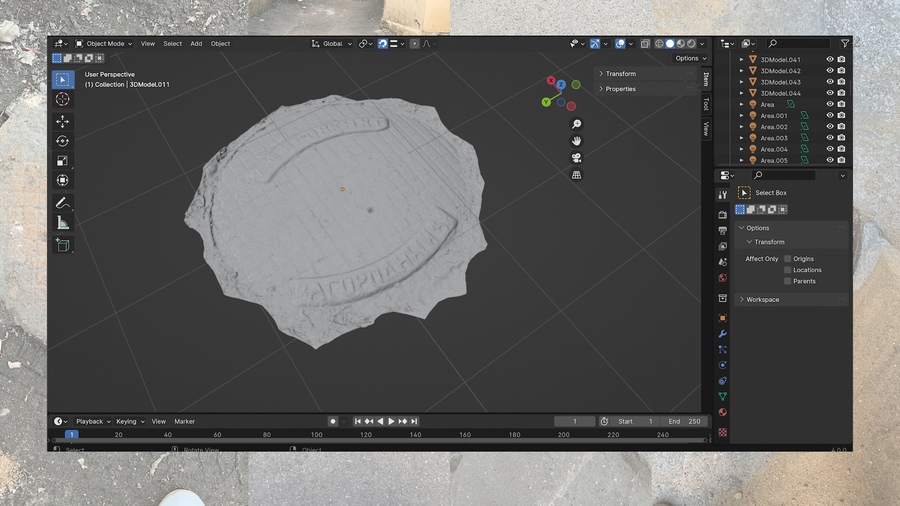
Task: Click the zoom magnifier viewport icon
Action: tap(576, 124)
